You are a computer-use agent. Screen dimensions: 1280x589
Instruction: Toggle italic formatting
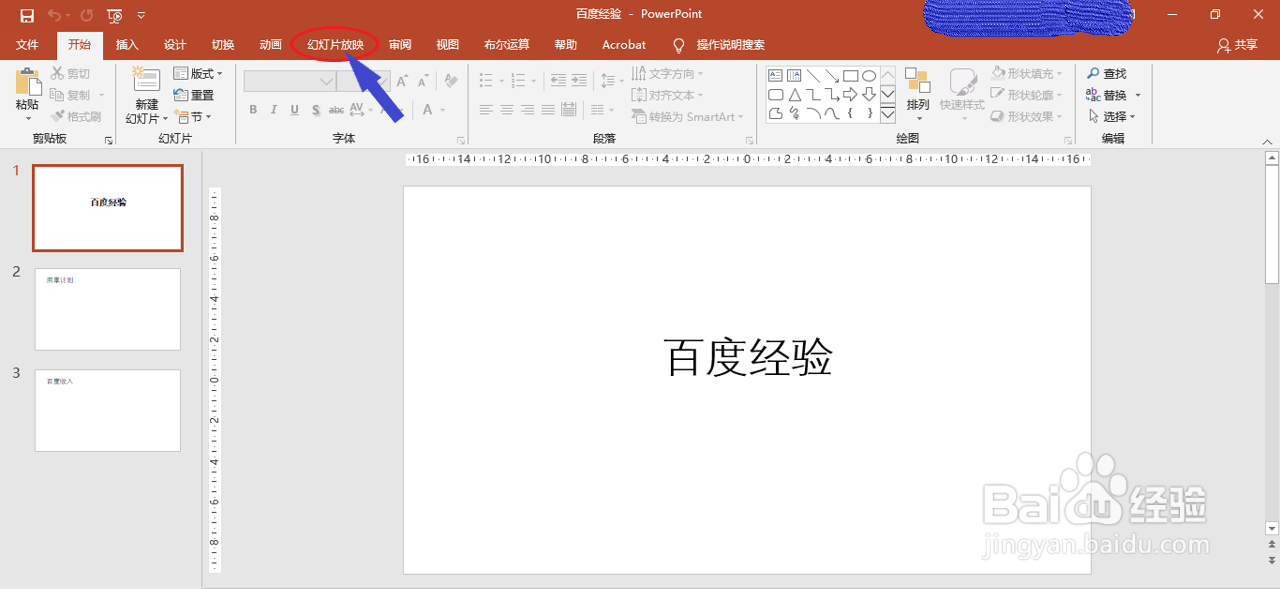[274, 110]
